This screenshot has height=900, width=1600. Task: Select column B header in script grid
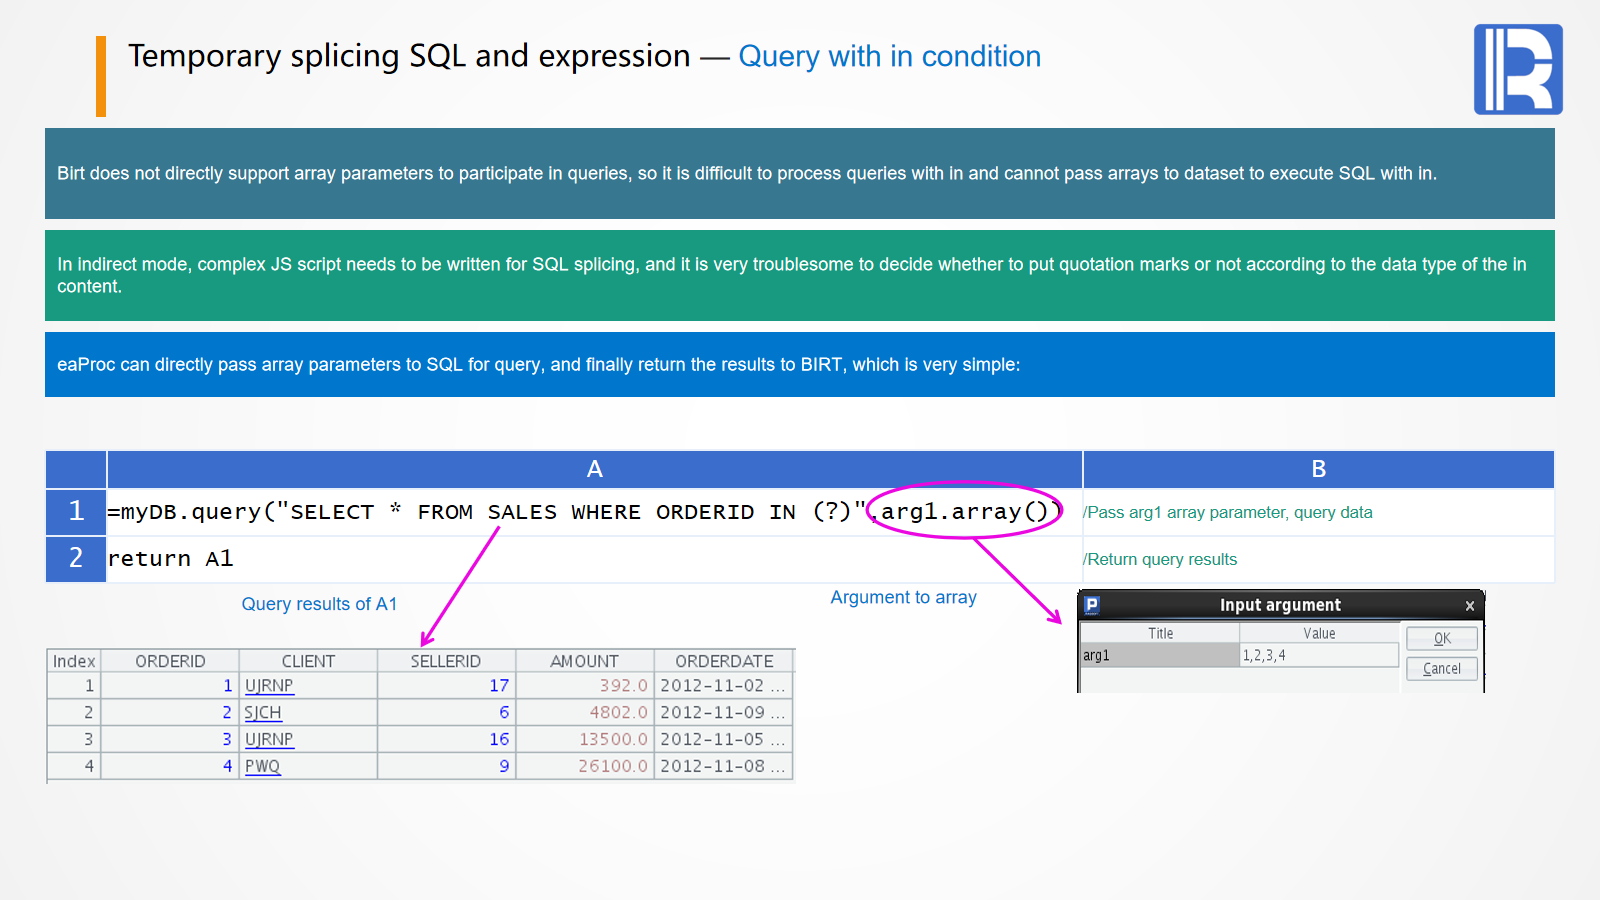point(1318,469)
